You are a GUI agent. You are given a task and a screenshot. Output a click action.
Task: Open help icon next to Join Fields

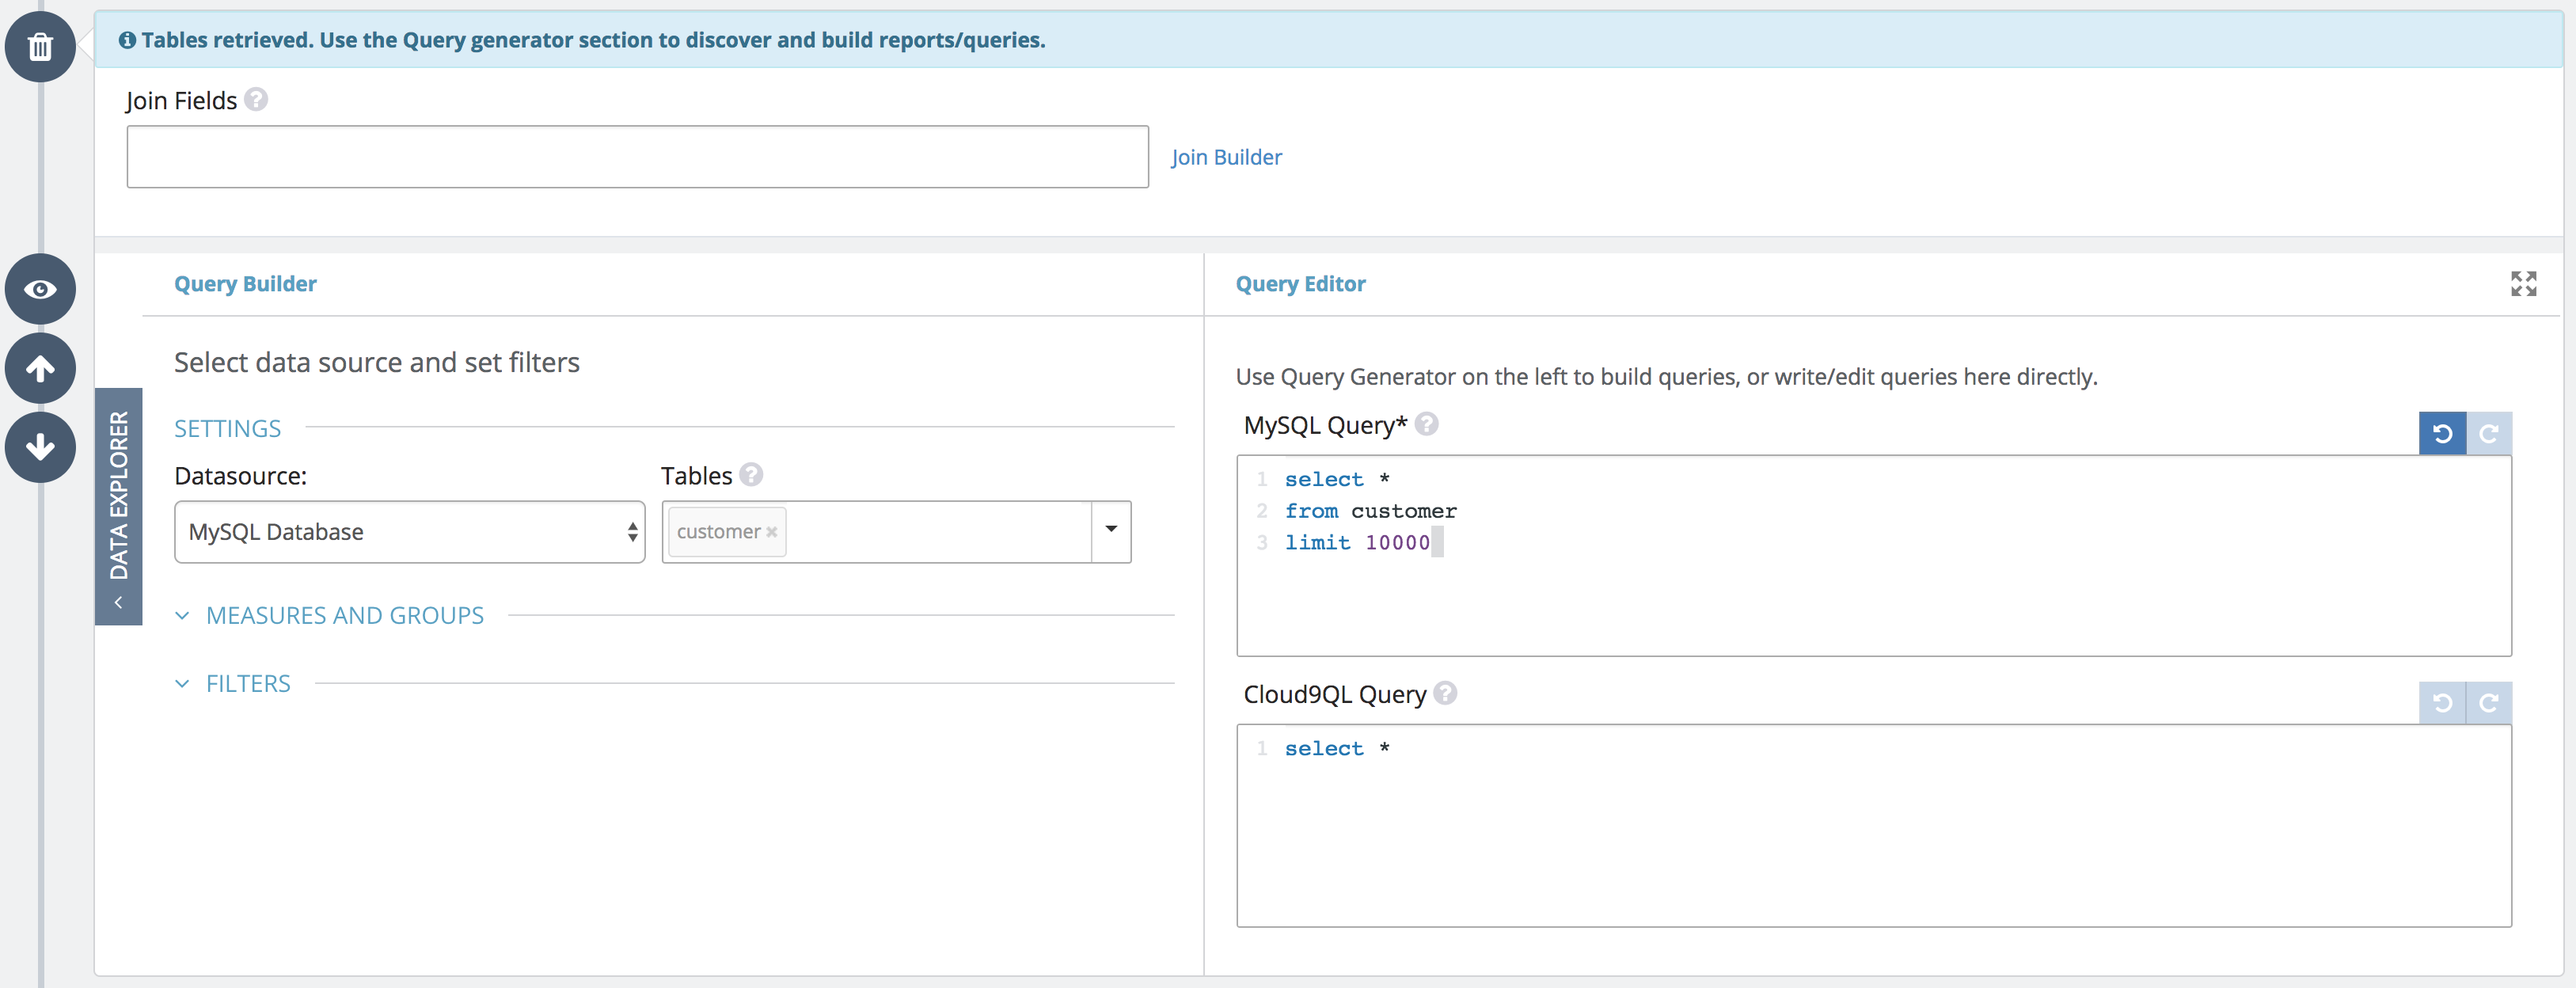(x=256, y=100)
